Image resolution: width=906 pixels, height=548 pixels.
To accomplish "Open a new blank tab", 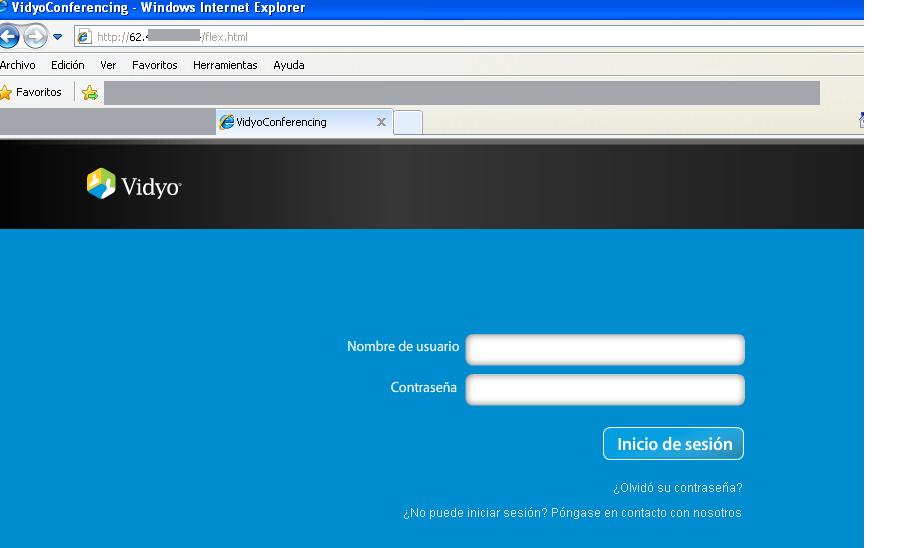I will point(408,122).
